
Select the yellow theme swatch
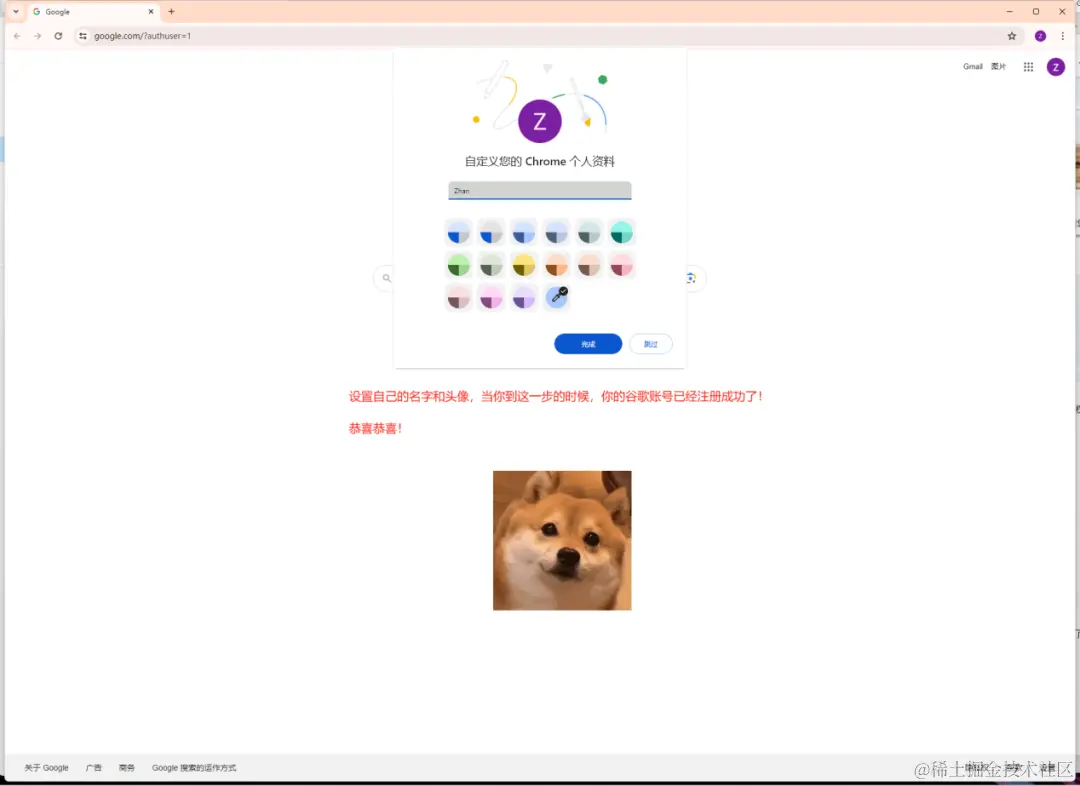(523, 265)
